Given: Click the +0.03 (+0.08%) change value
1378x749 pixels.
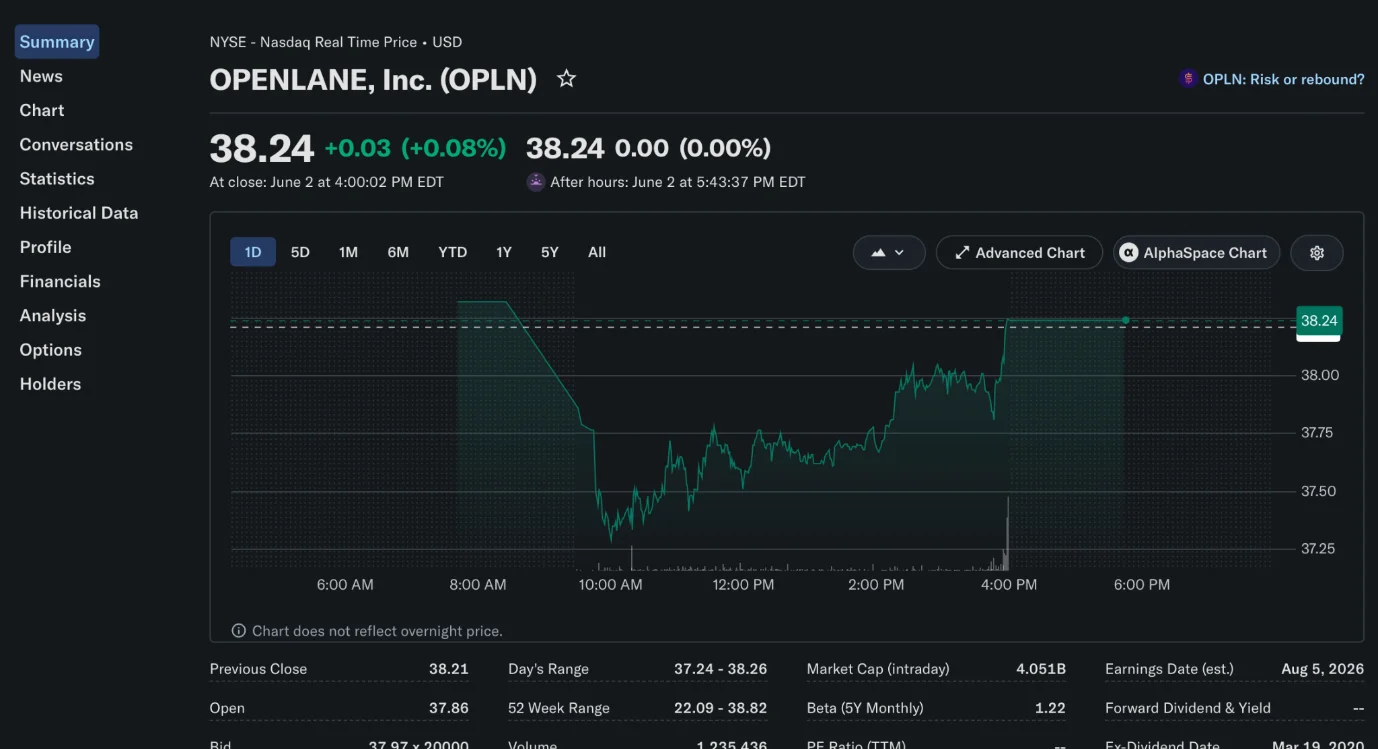Looking at the screenshot, I should click(x=415, y=148).
